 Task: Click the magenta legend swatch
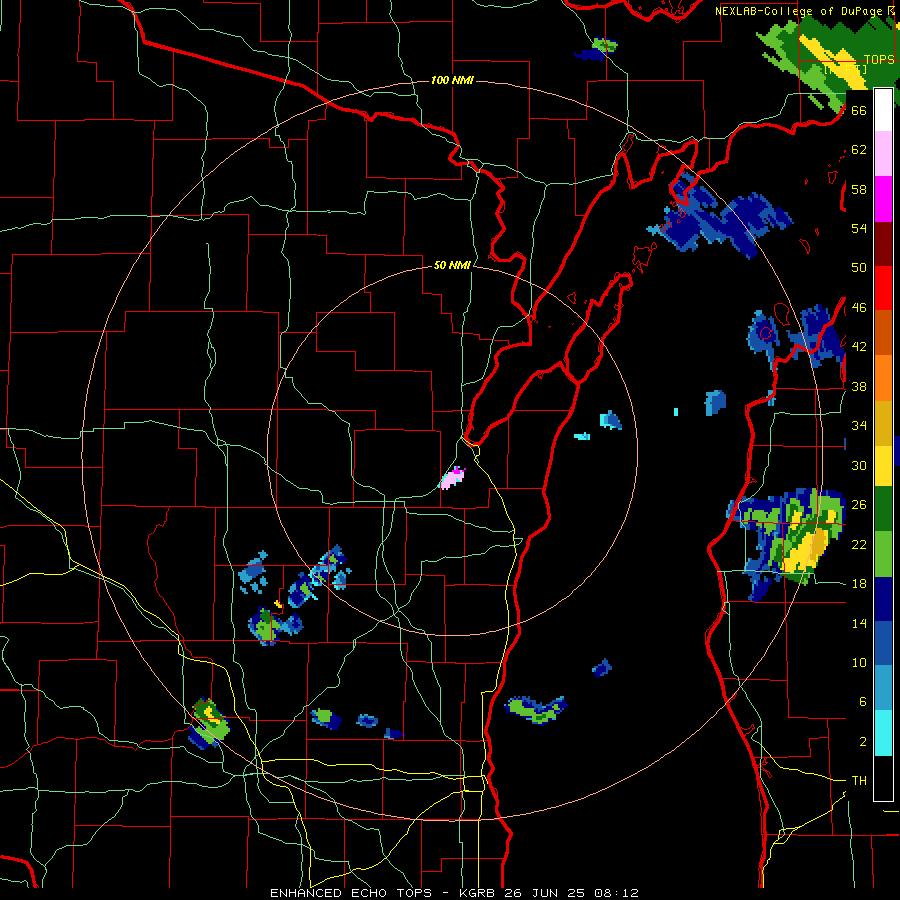883,199
